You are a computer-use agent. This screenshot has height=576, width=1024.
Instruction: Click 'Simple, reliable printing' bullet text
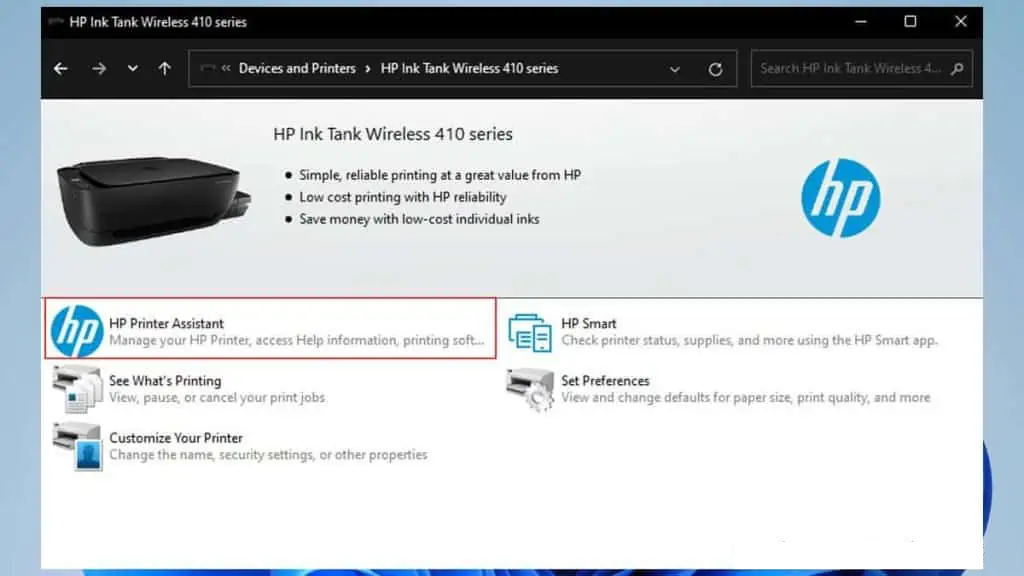pos(440,175)
